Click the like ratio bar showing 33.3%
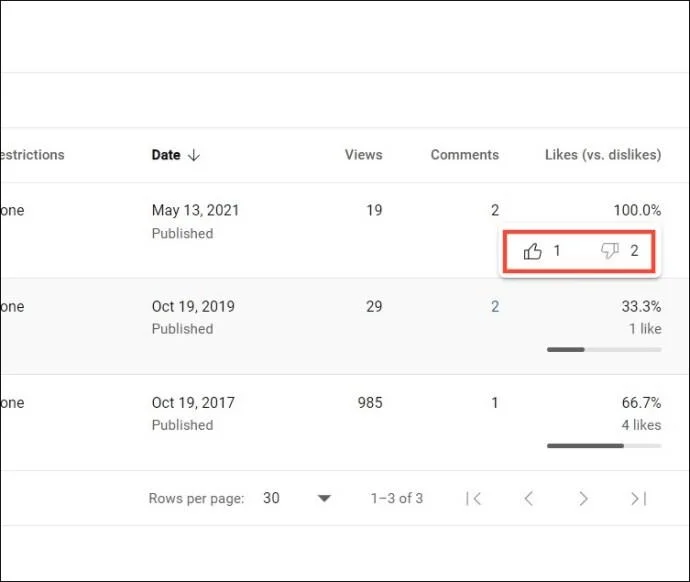The width and height of the screenshot is (690, 582). pyautogui.click(x=604, y=350)
